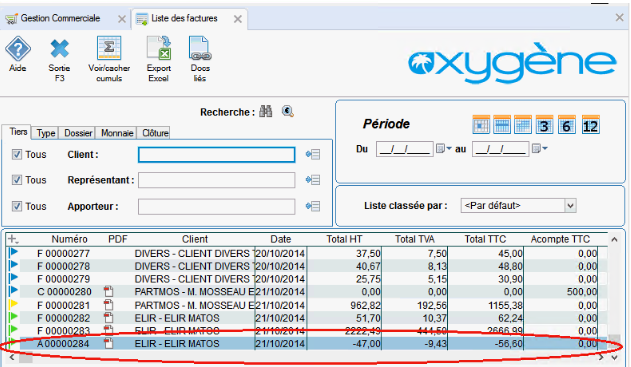
Task: Switch to the Gestion Commerciale tab
Action: pos(60,18)
